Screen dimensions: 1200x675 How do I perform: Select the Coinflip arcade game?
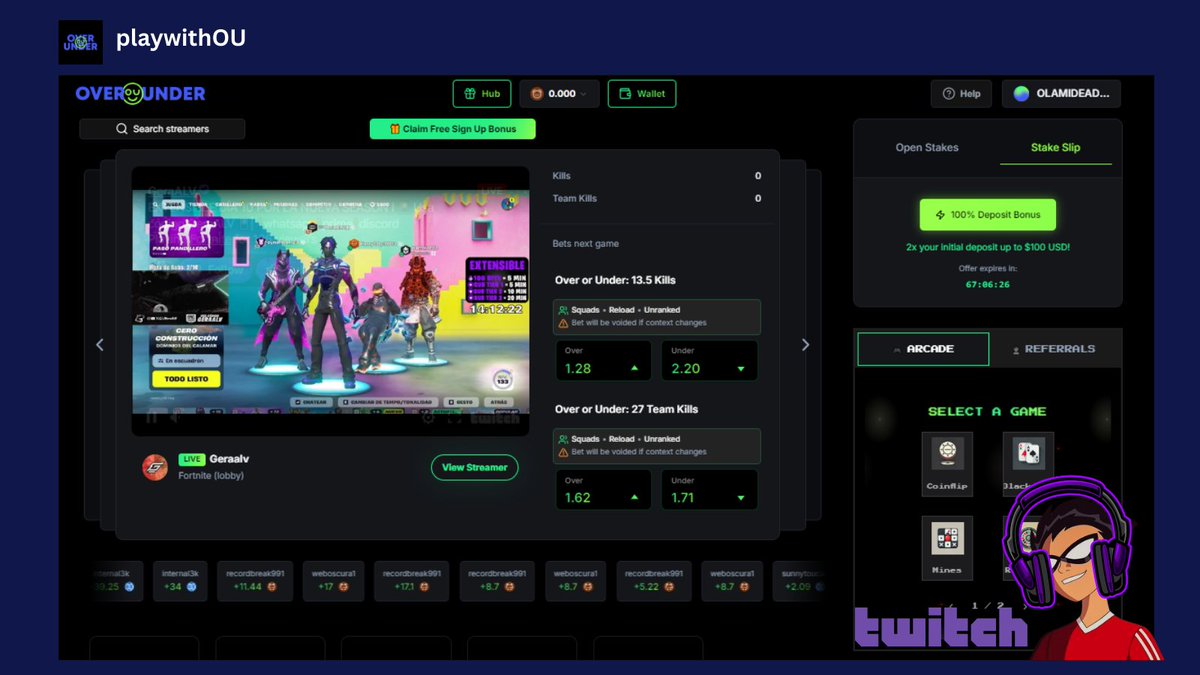[x=947, y=464]
